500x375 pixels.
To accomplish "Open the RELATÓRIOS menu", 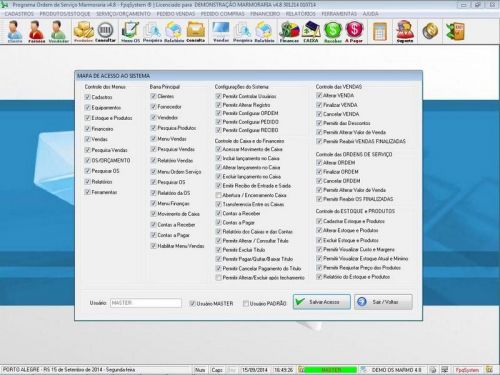I will click(x=300, y=14).
